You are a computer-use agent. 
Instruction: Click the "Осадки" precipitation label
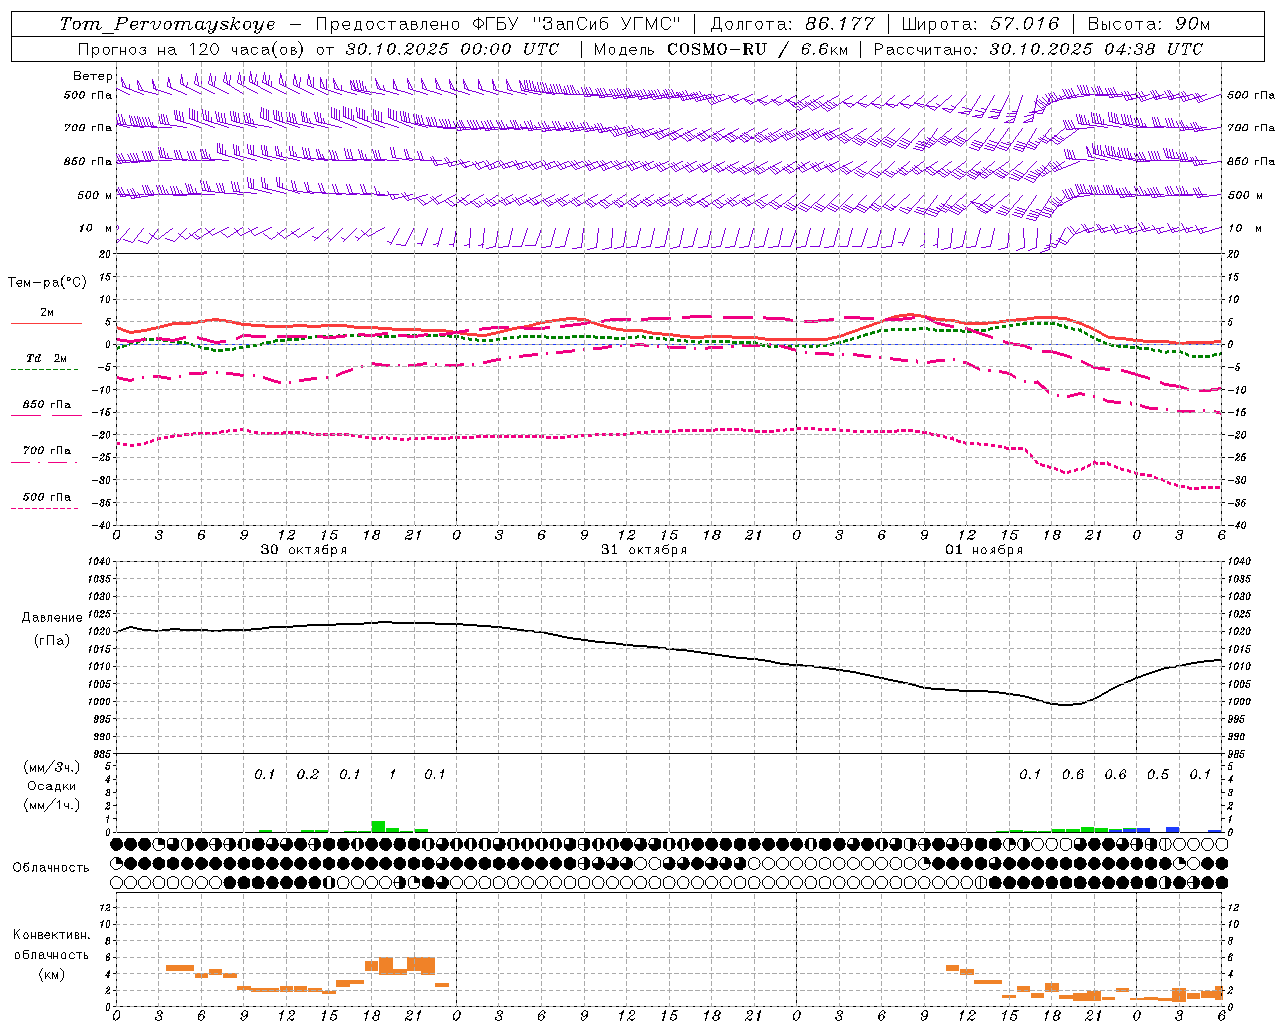(x=52, y=786)
